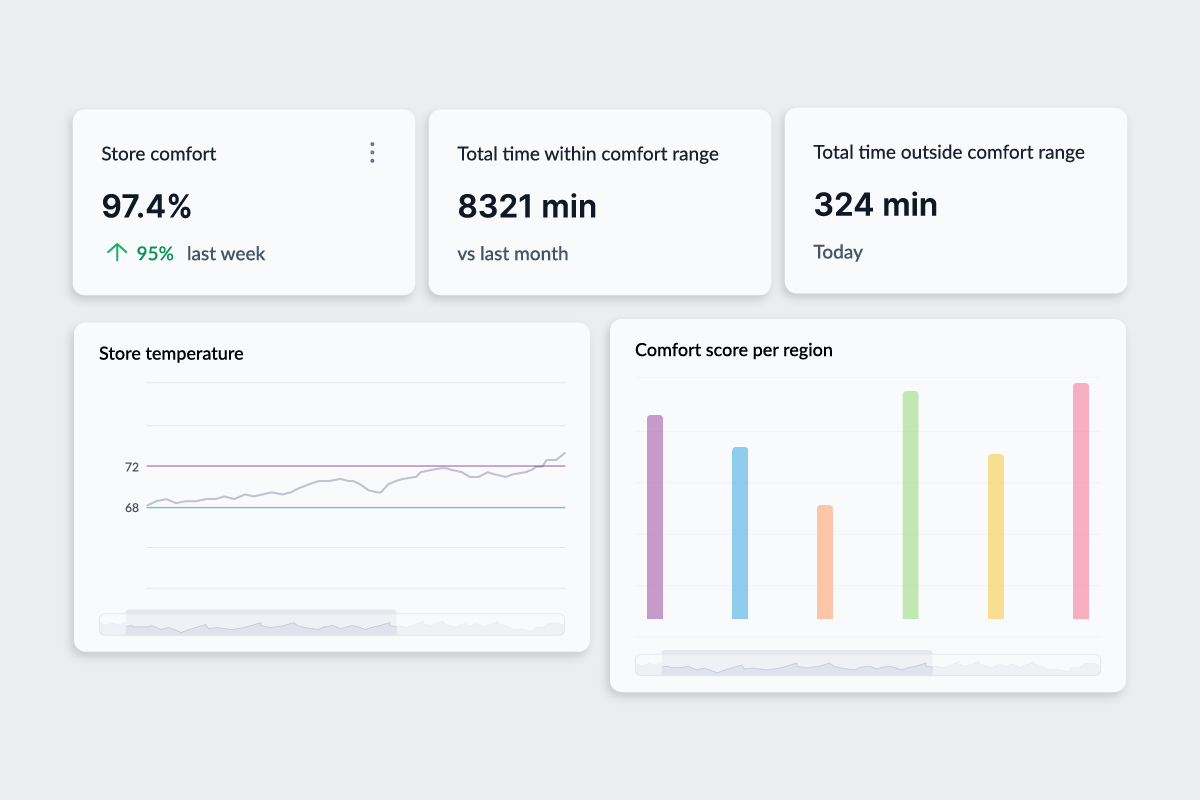Click the pink bar in Comfort score chart
The image size is (1200, 800).
coord(1081,501)
